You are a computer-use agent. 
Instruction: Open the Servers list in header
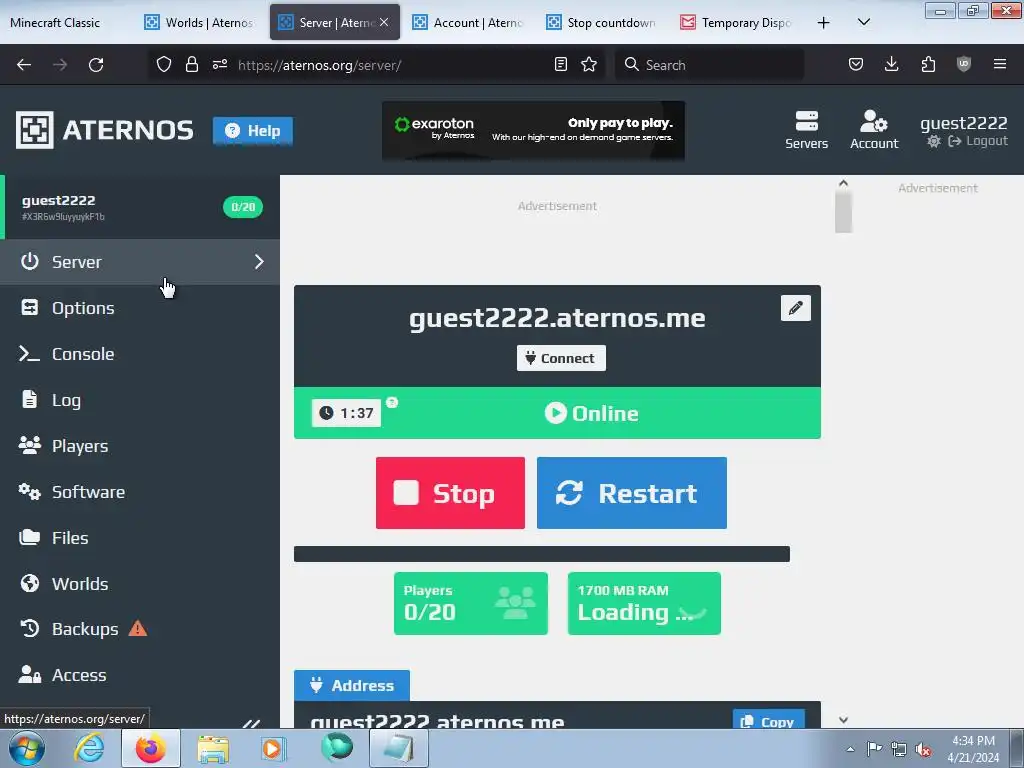click(x=807, y=130)
